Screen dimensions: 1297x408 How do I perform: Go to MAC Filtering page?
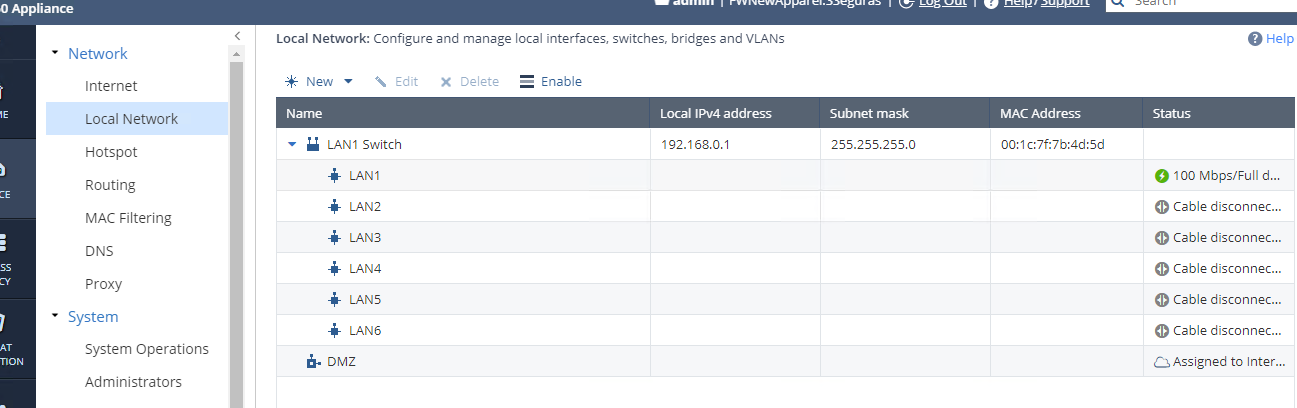pyautogui.click(x=128, y=218)
